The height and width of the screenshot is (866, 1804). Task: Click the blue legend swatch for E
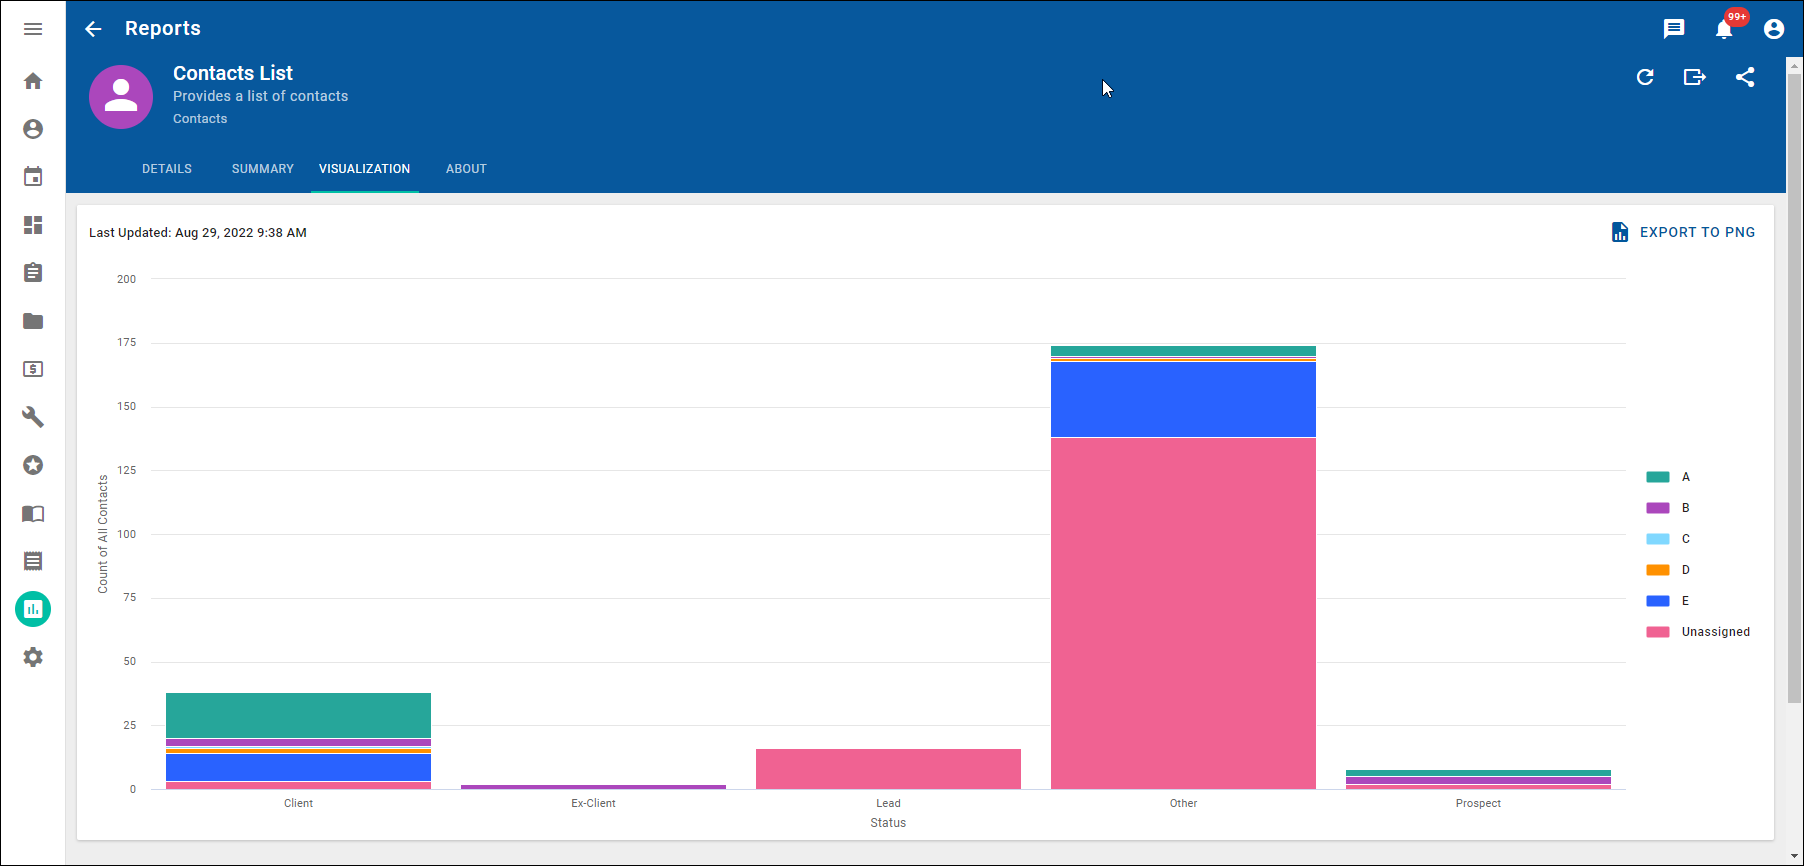pyautogui.click(x=1658, y=601)
